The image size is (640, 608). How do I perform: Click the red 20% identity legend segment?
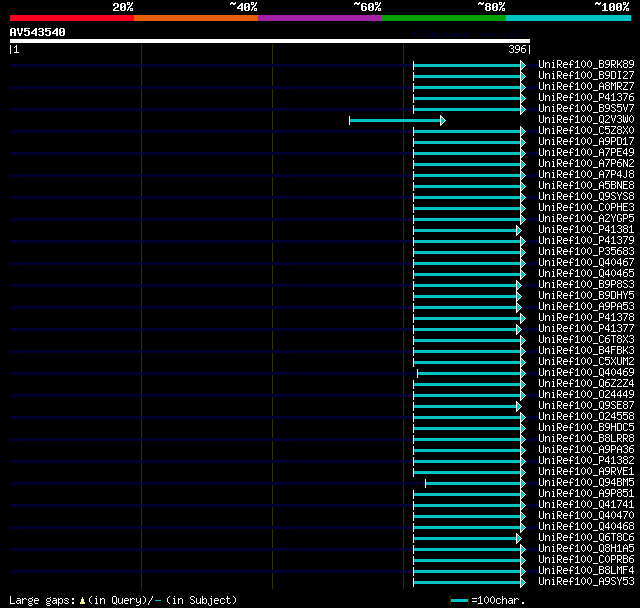(72, 18)
